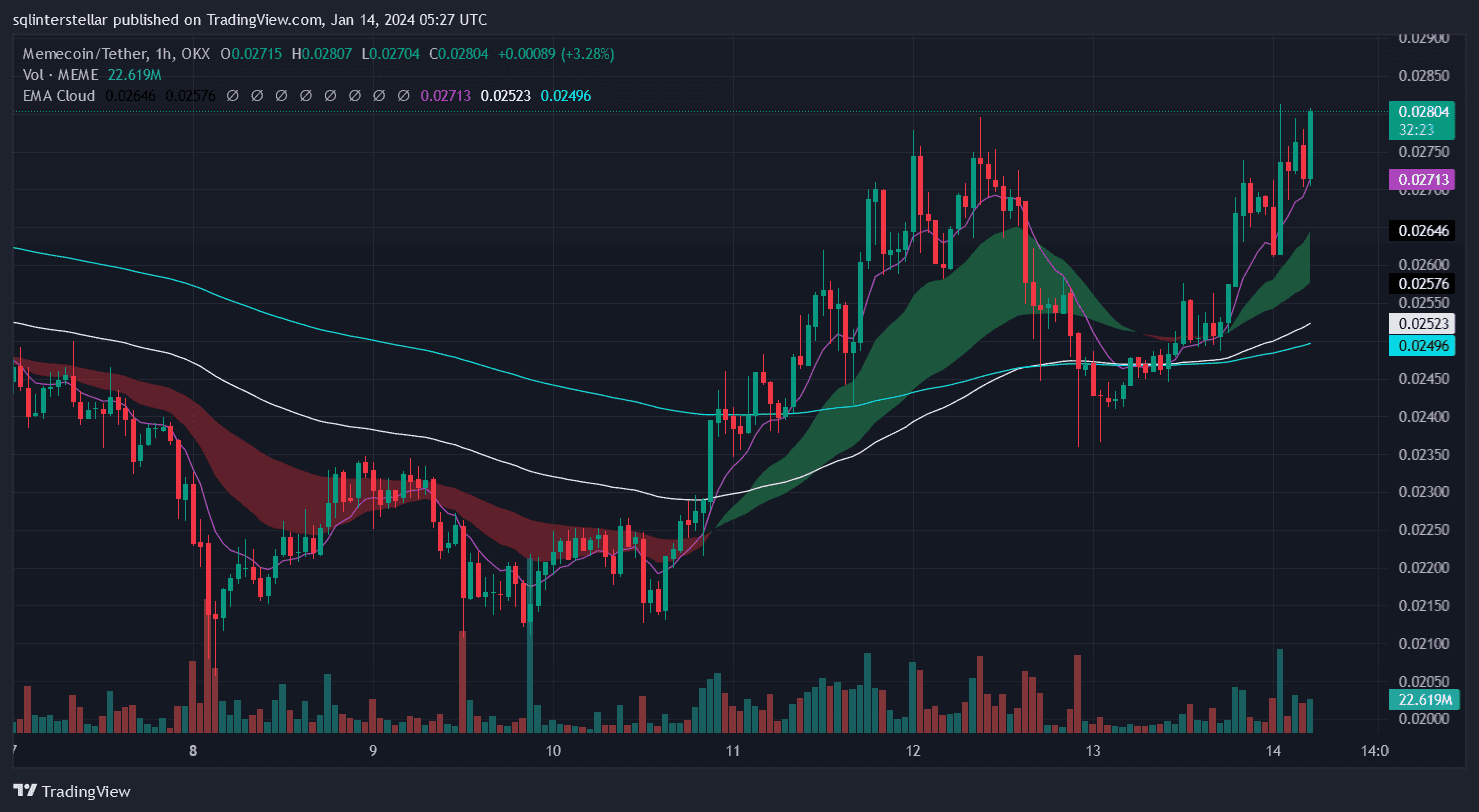Click date label 13 on time axis

(1092, 751)
